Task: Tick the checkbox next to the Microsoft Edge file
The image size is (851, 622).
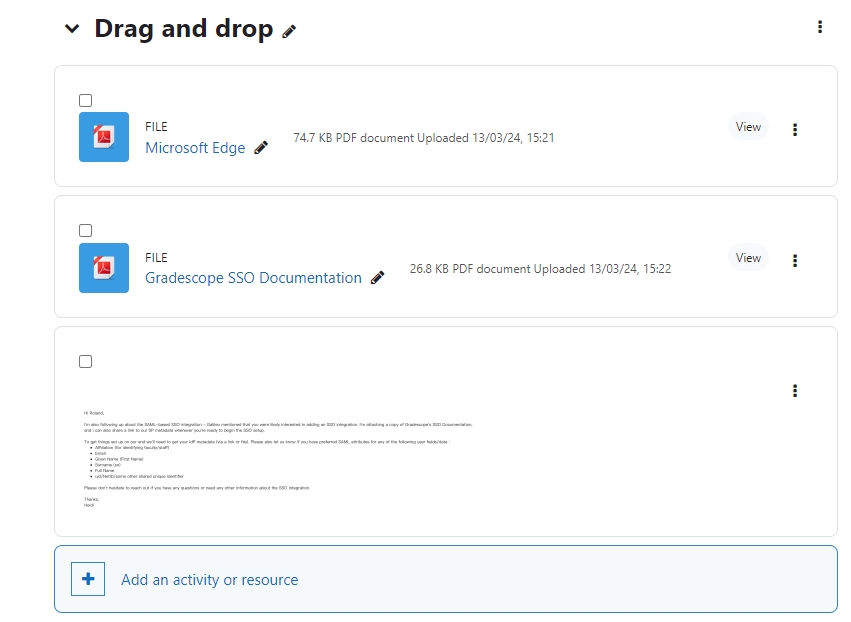Action: (x=85, y=99)
